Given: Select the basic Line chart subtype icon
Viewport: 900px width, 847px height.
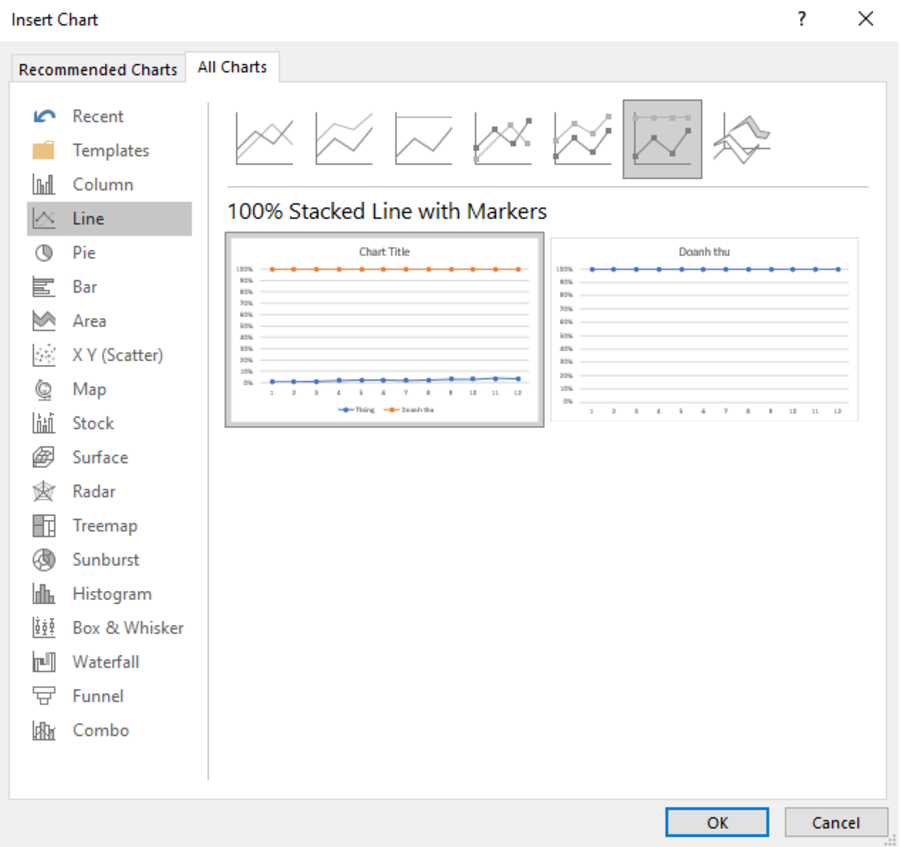Looking at the screenshot, I should pos(264,139).
